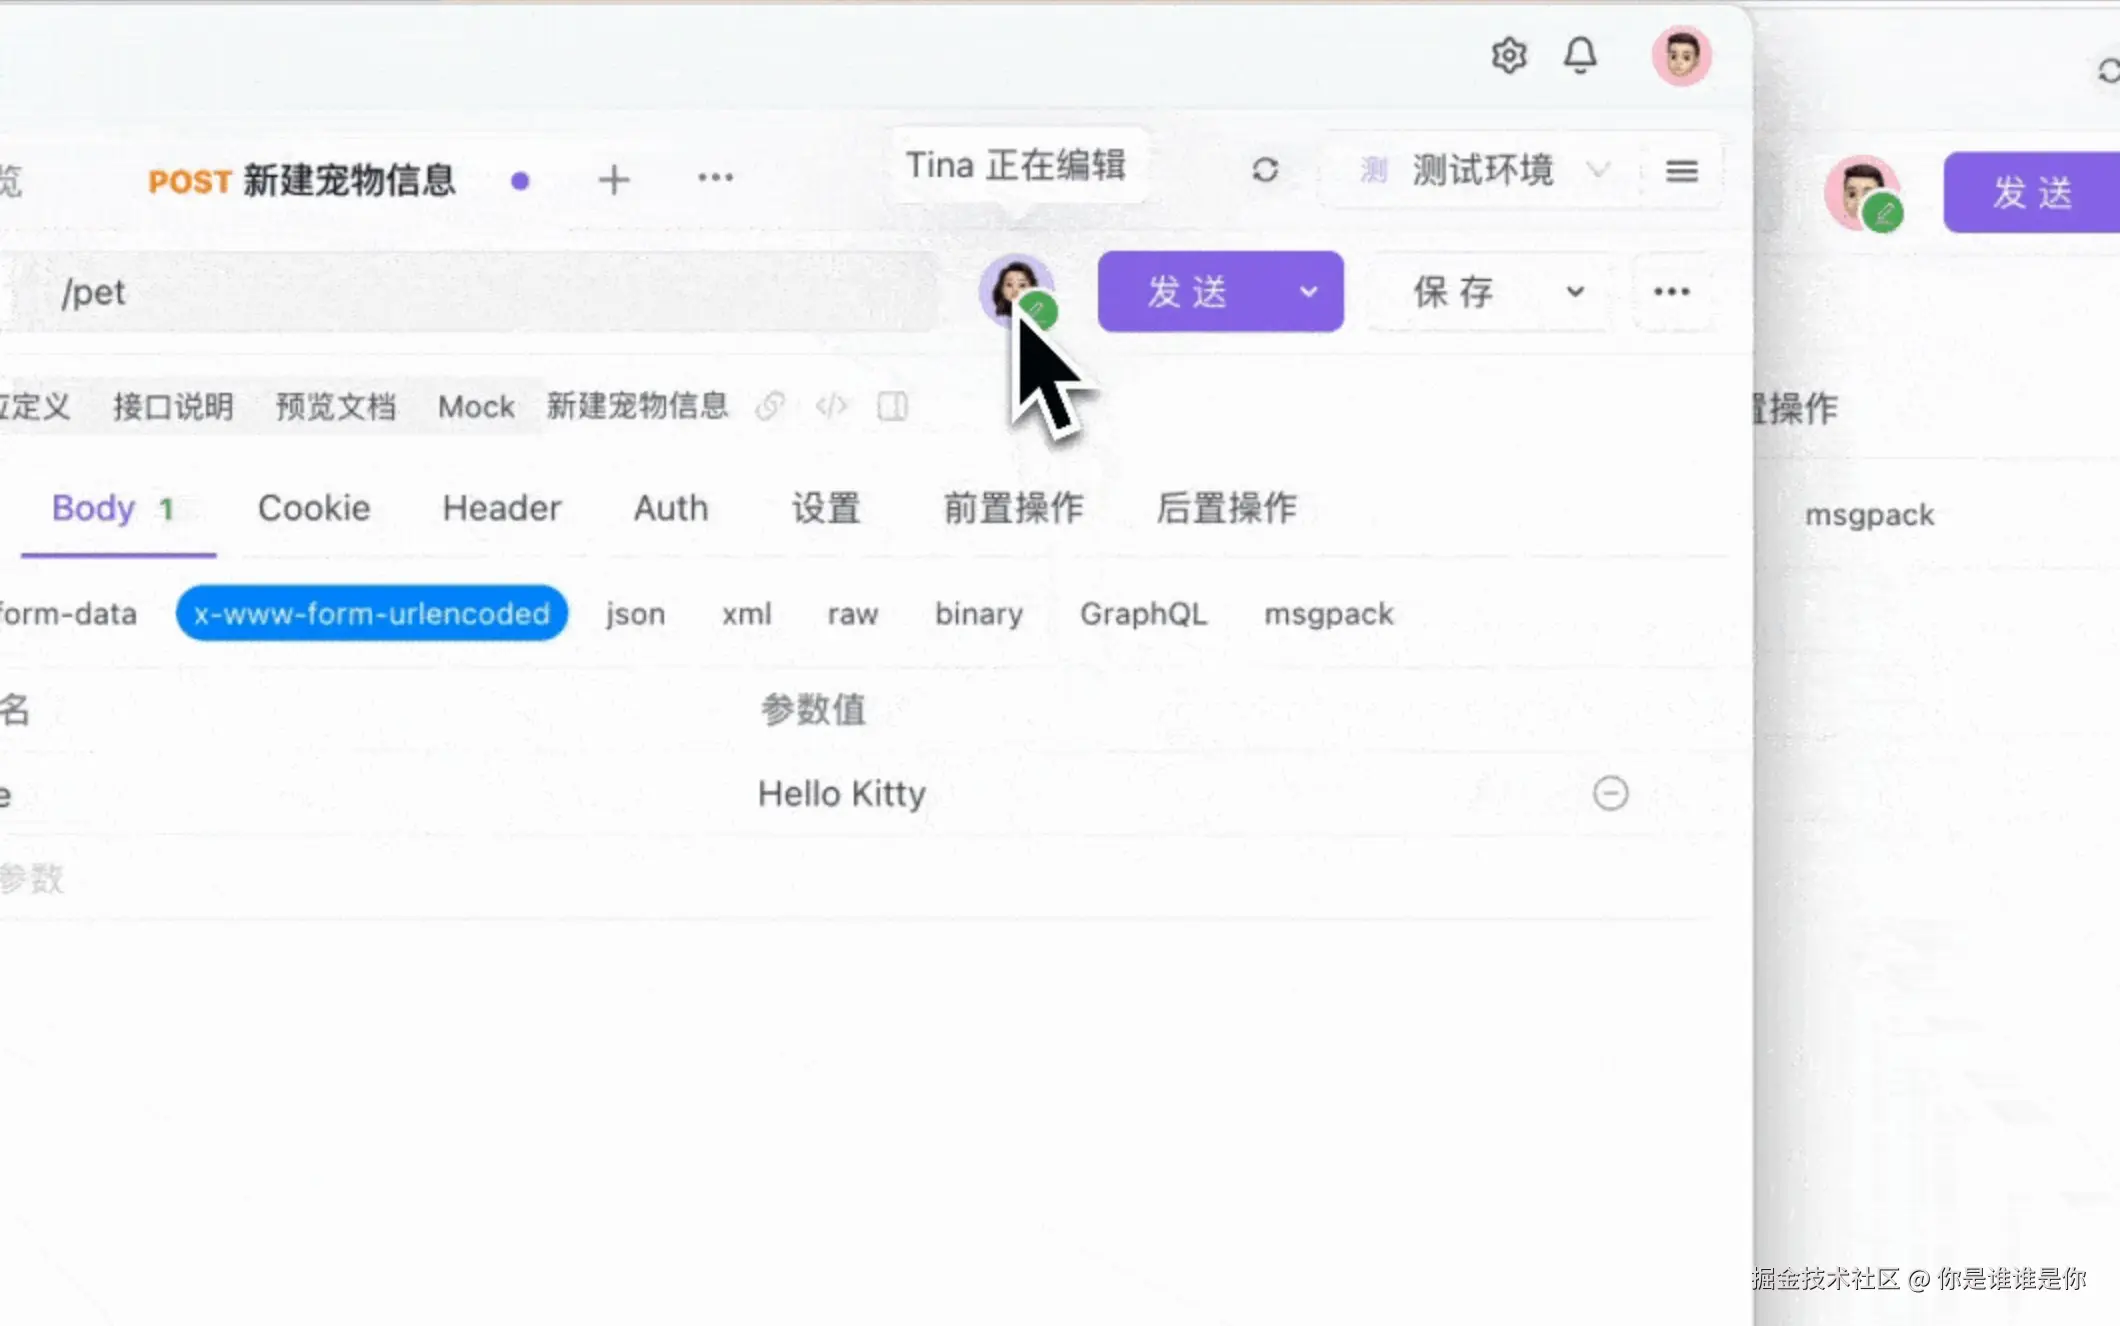Switch body type to json
2120x1326 pixels.
[634, 613]
